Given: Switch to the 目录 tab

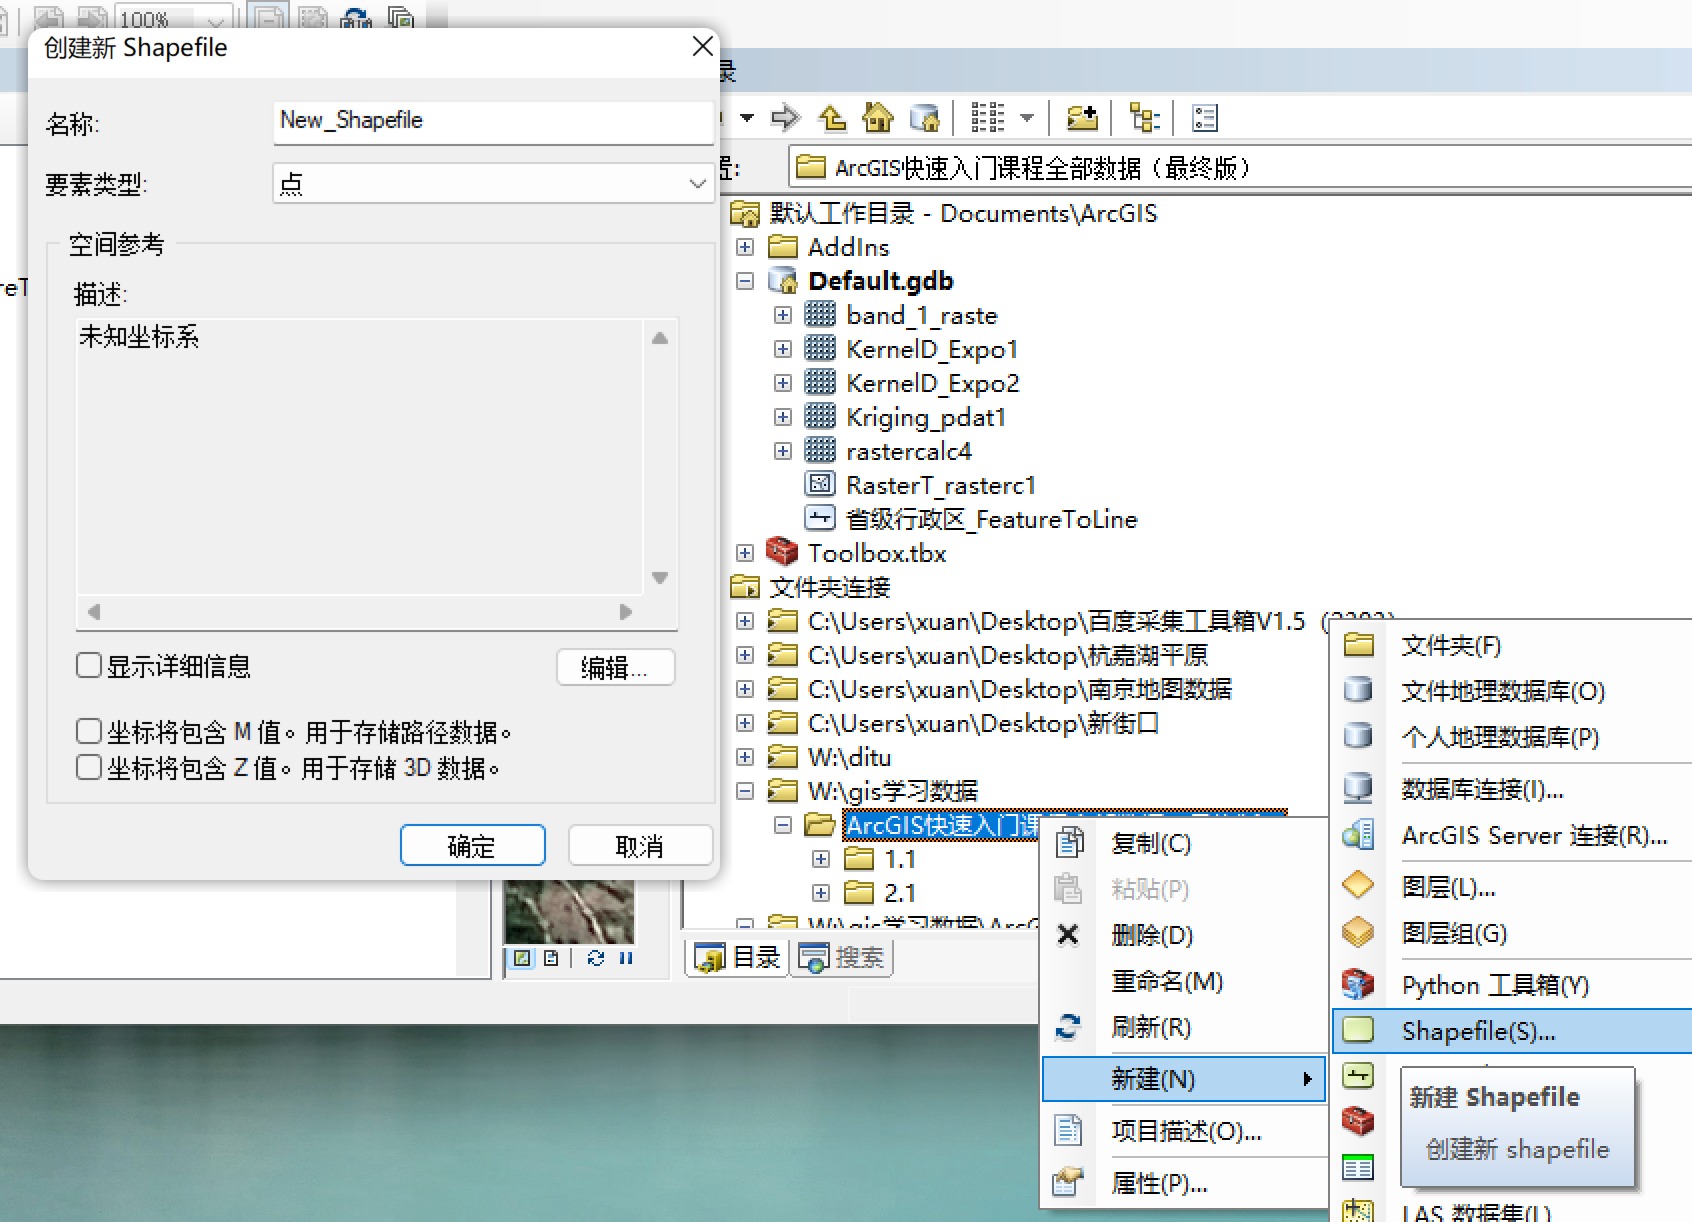Looking at the screenshot, I should tap(738, 958).
